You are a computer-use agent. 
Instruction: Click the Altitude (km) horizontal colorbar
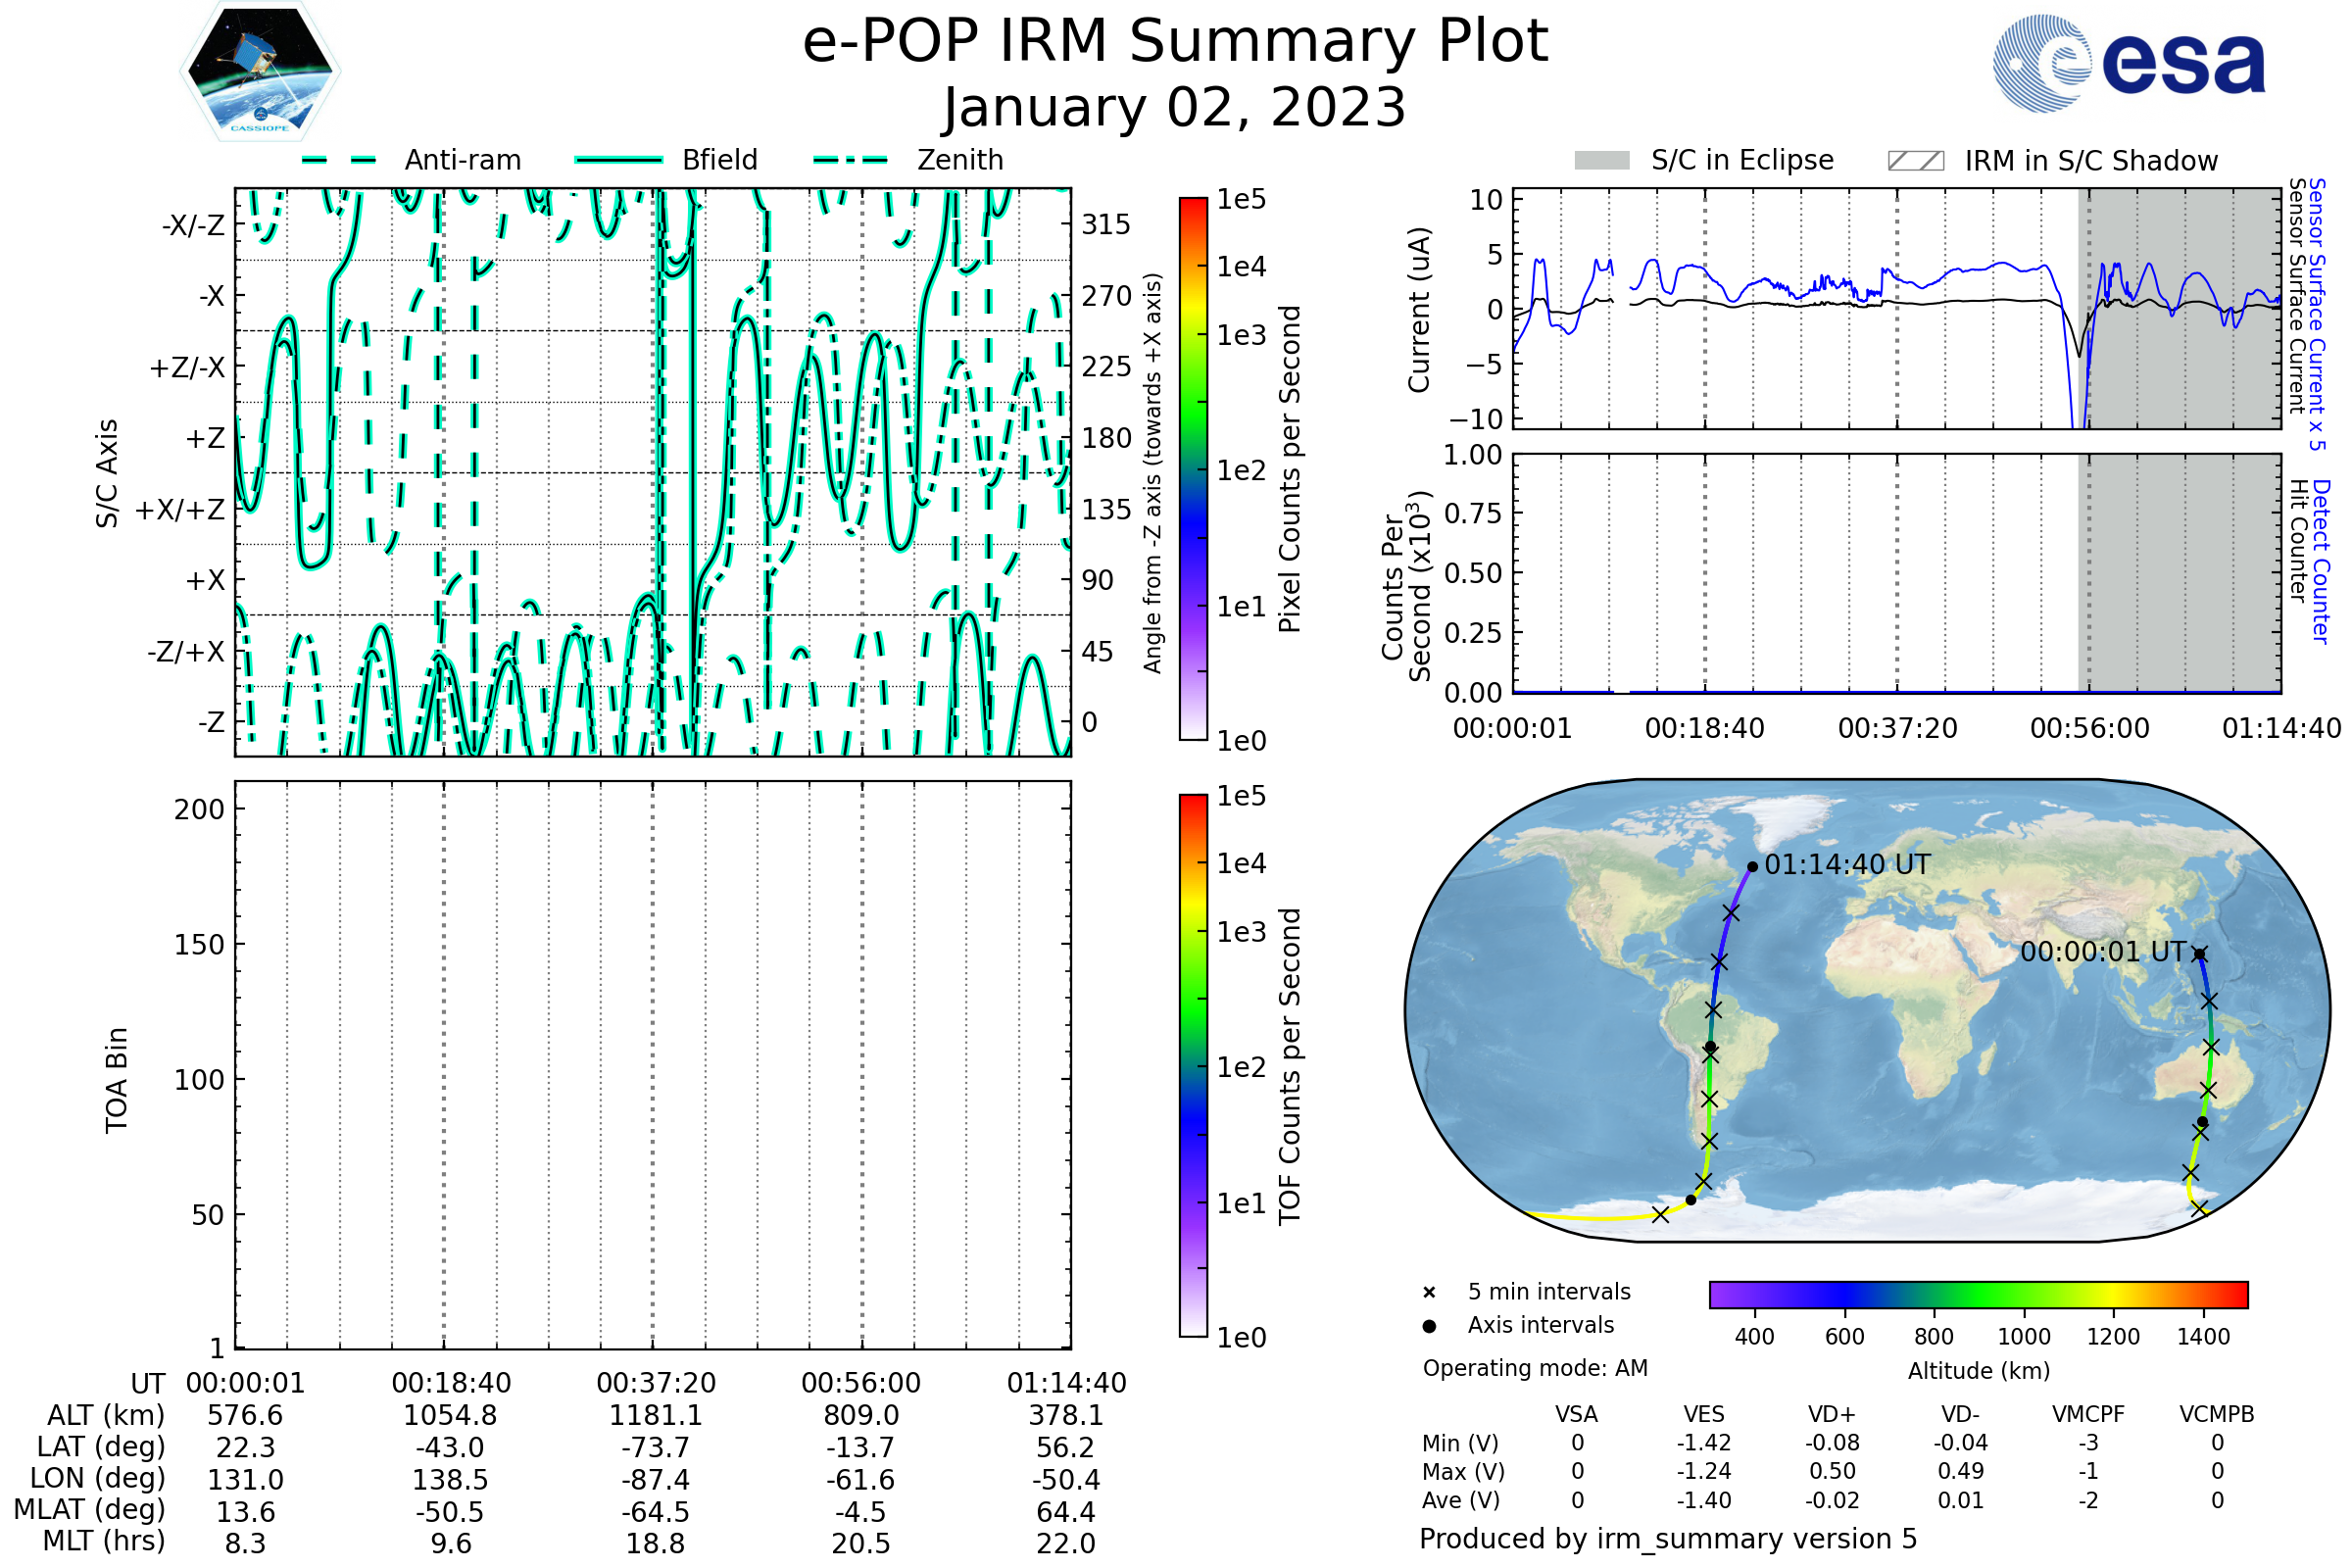click(x=1978, y=1294)
